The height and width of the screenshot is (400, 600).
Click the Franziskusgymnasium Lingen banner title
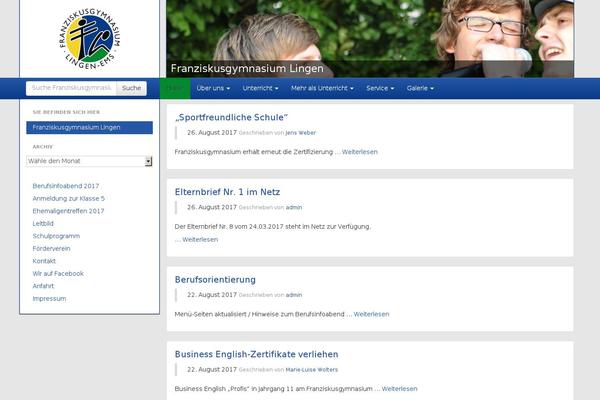pyautogui.click(x=247, y=69)
